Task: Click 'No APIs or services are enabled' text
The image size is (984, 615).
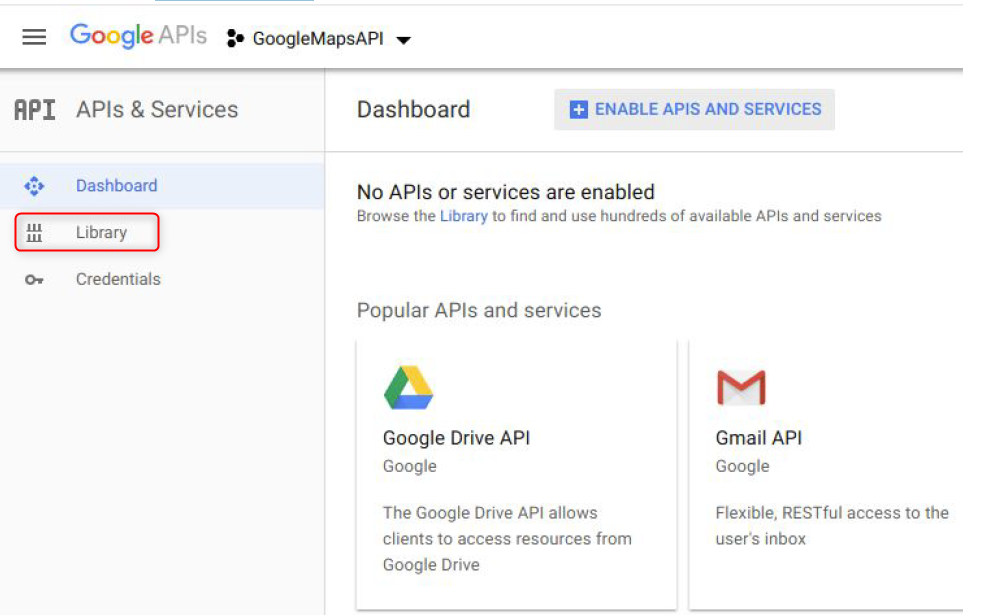Action: (505, 192)
